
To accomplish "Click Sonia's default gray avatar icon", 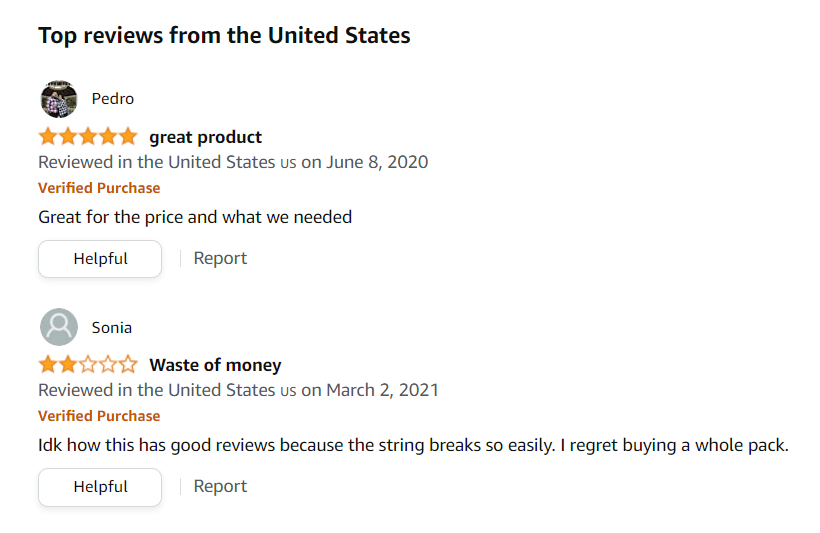I will 58,327.
